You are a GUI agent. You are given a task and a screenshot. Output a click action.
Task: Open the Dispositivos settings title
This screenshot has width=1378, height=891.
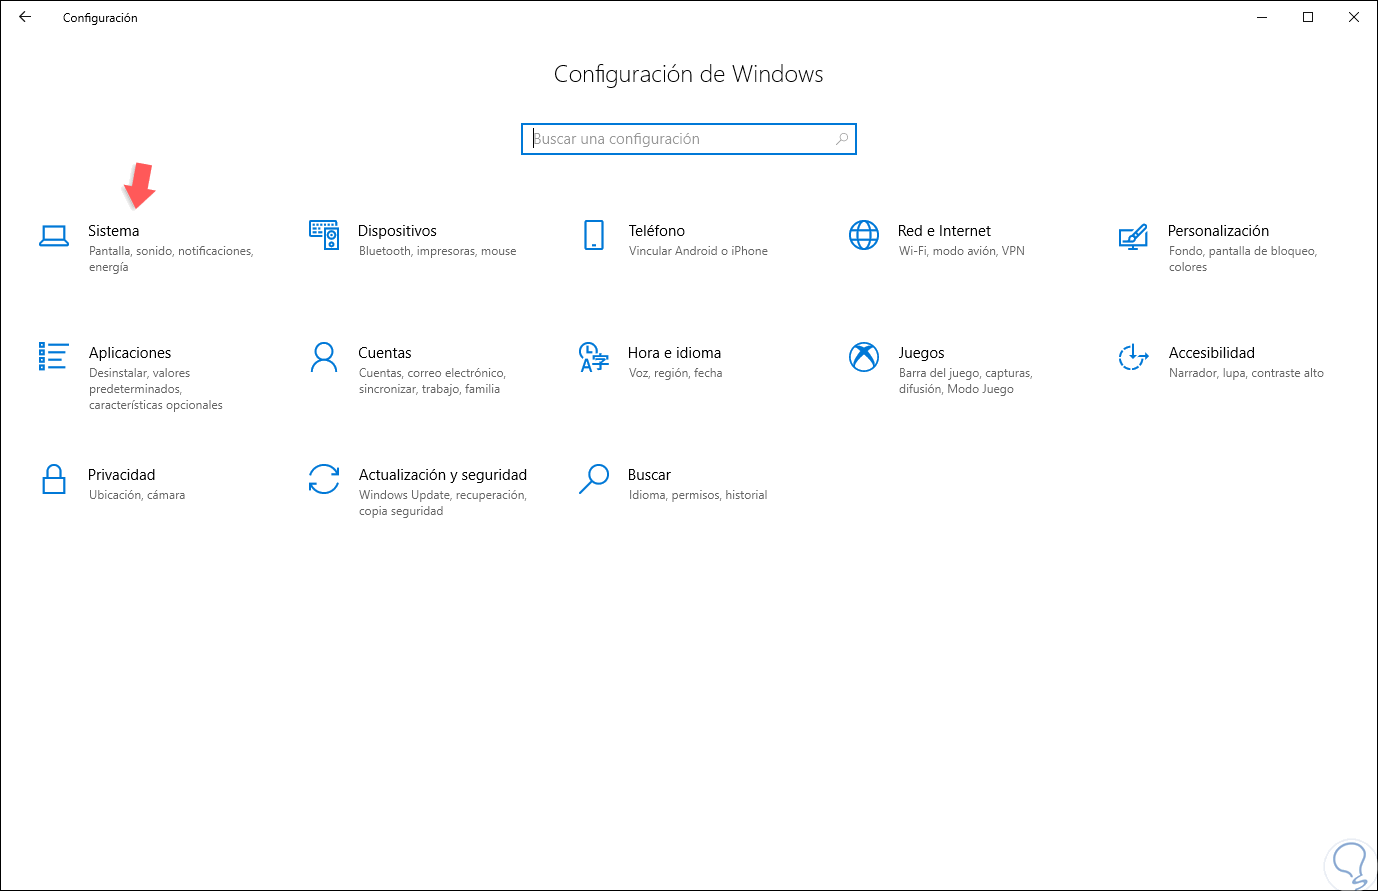click(398, 231)
